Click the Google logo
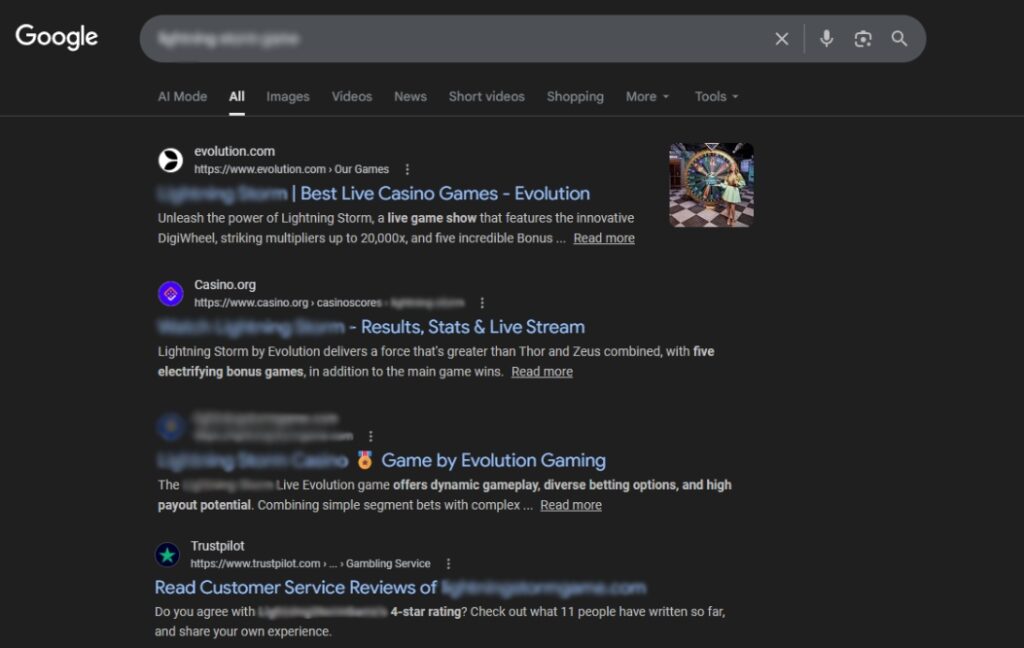1024x648 pixels. (57, 37)
